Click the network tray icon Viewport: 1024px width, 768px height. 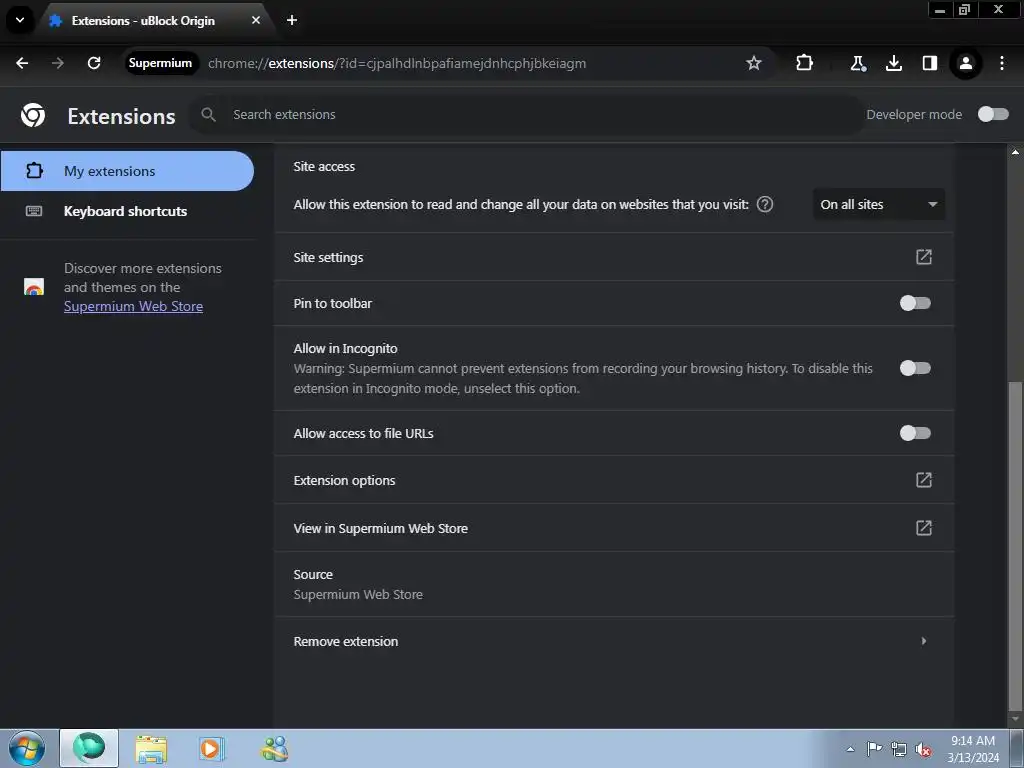click(x=899, y=749)
